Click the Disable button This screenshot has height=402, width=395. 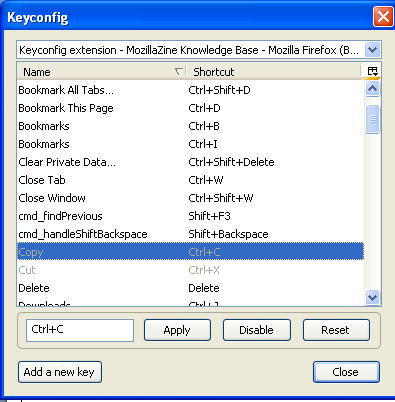coord(257,330)
